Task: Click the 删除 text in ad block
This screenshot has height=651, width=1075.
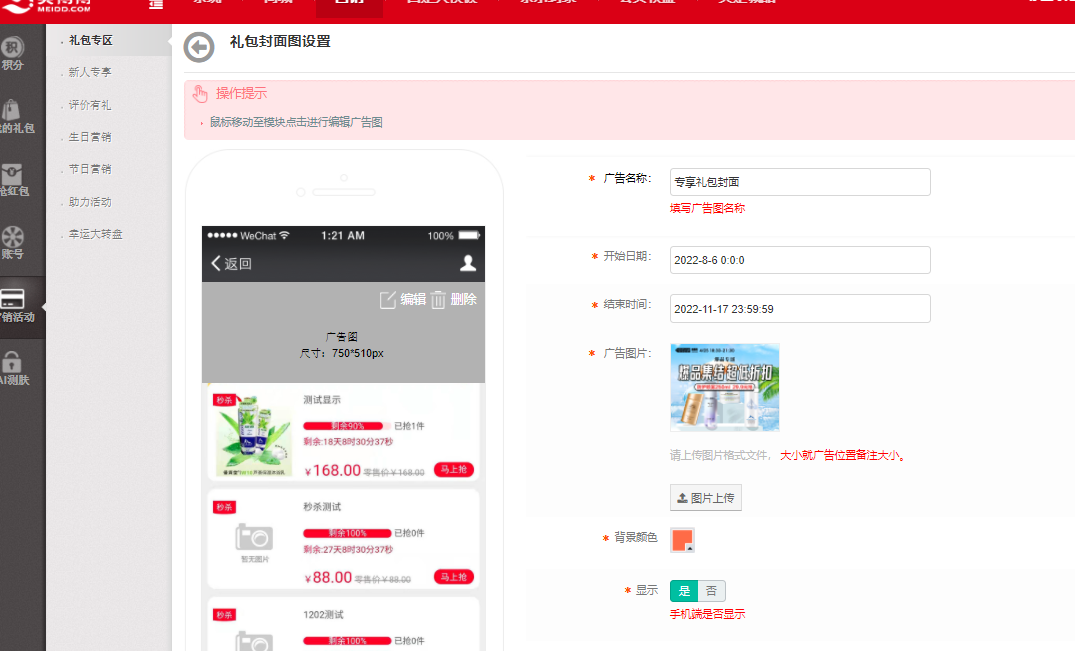Action: (463, 299)
